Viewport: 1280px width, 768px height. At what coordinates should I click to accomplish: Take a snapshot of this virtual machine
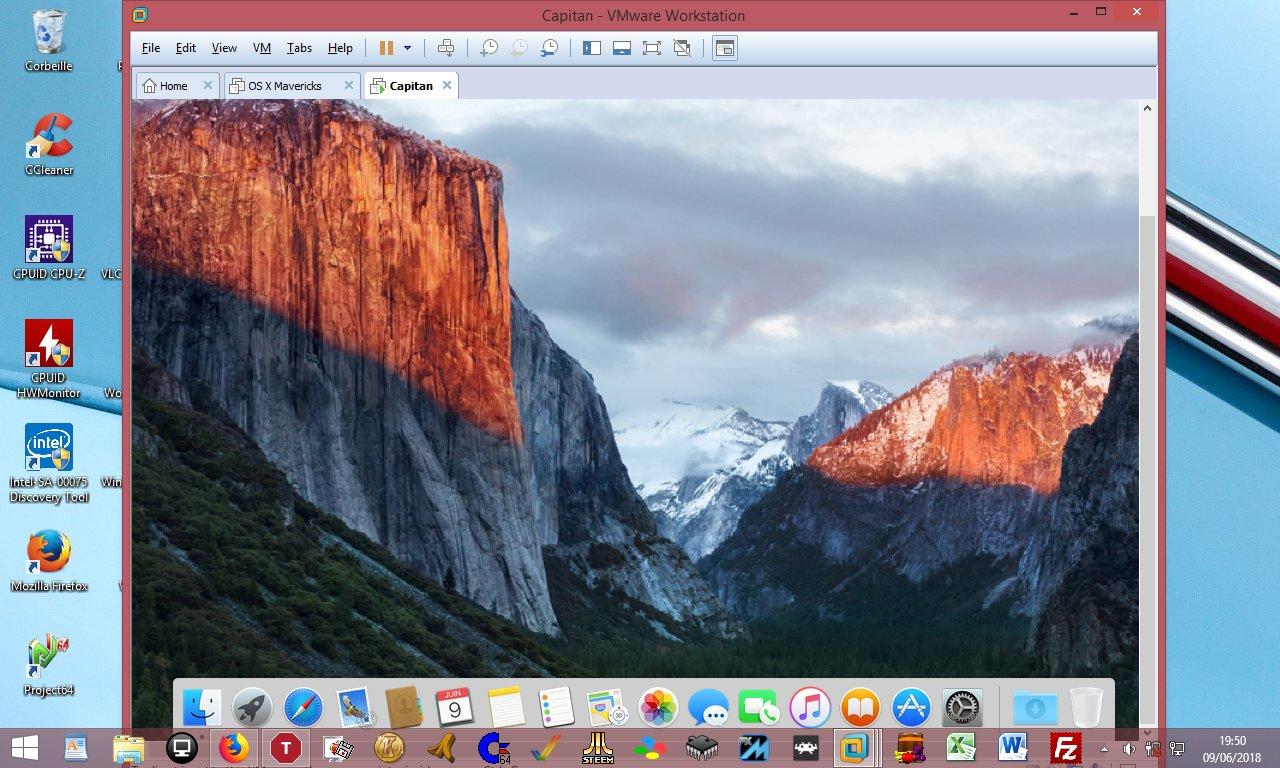489,48
